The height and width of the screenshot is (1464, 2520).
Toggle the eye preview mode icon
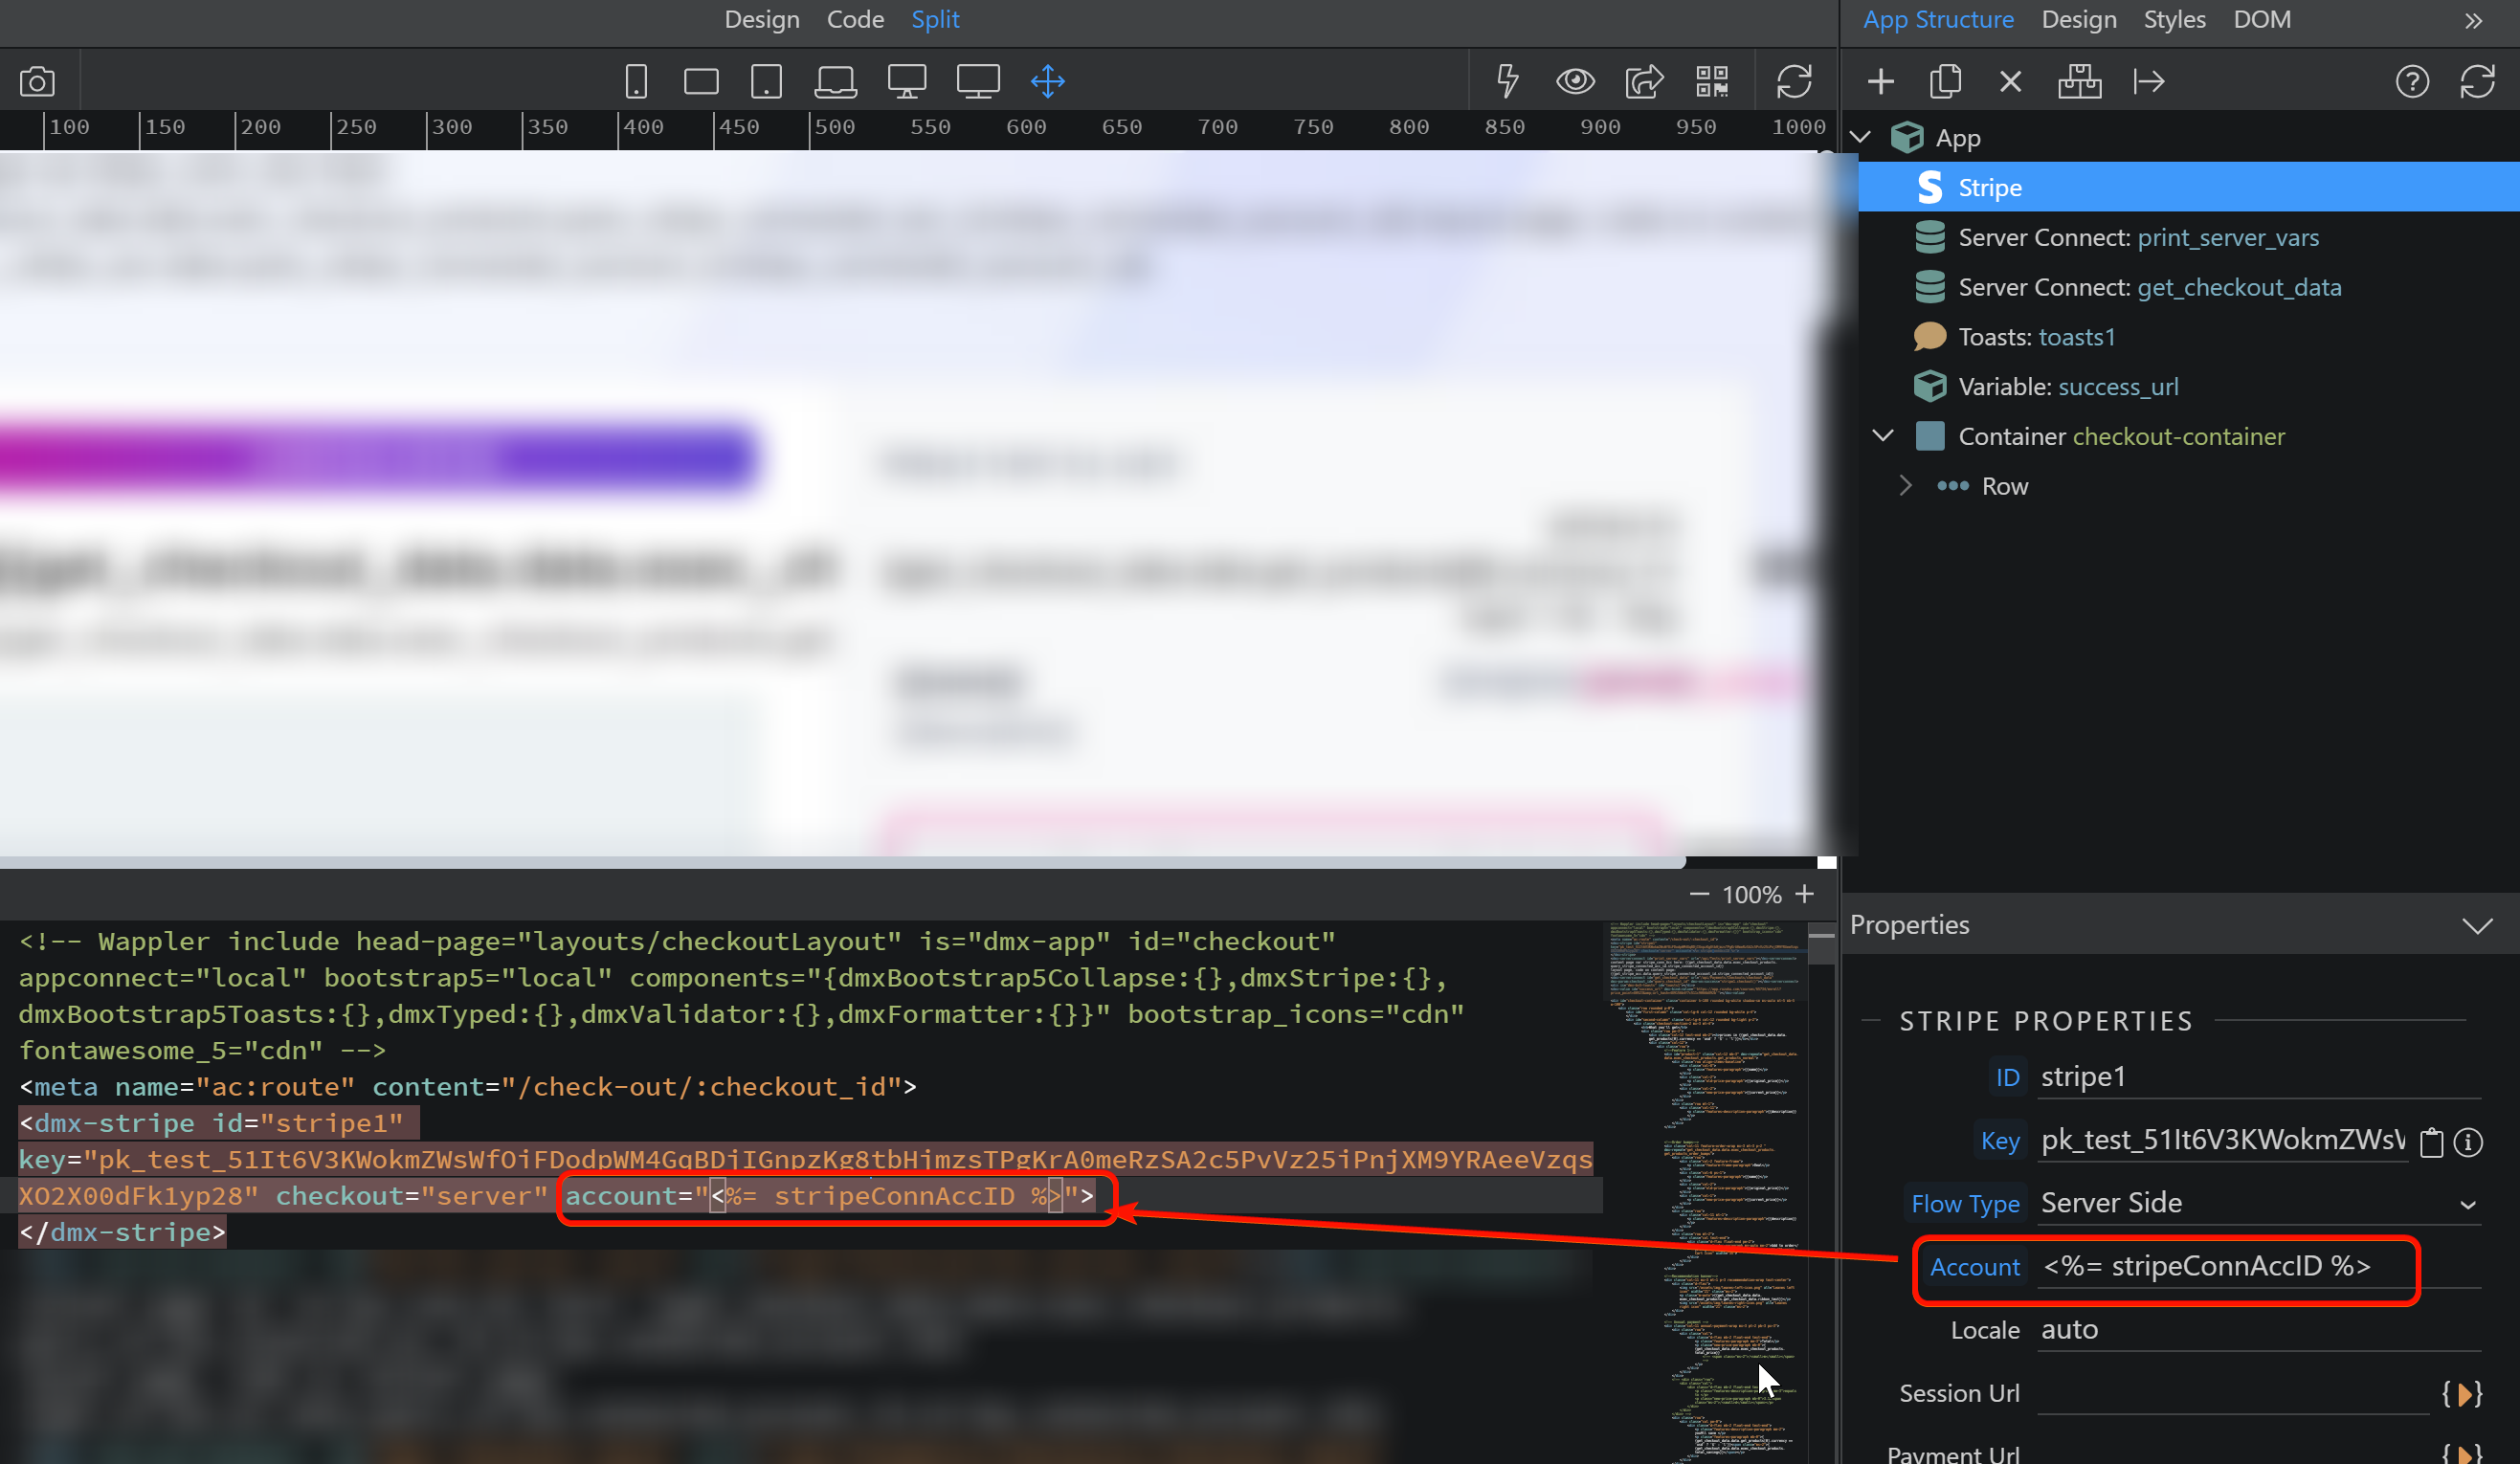[x=1575, y=81]
